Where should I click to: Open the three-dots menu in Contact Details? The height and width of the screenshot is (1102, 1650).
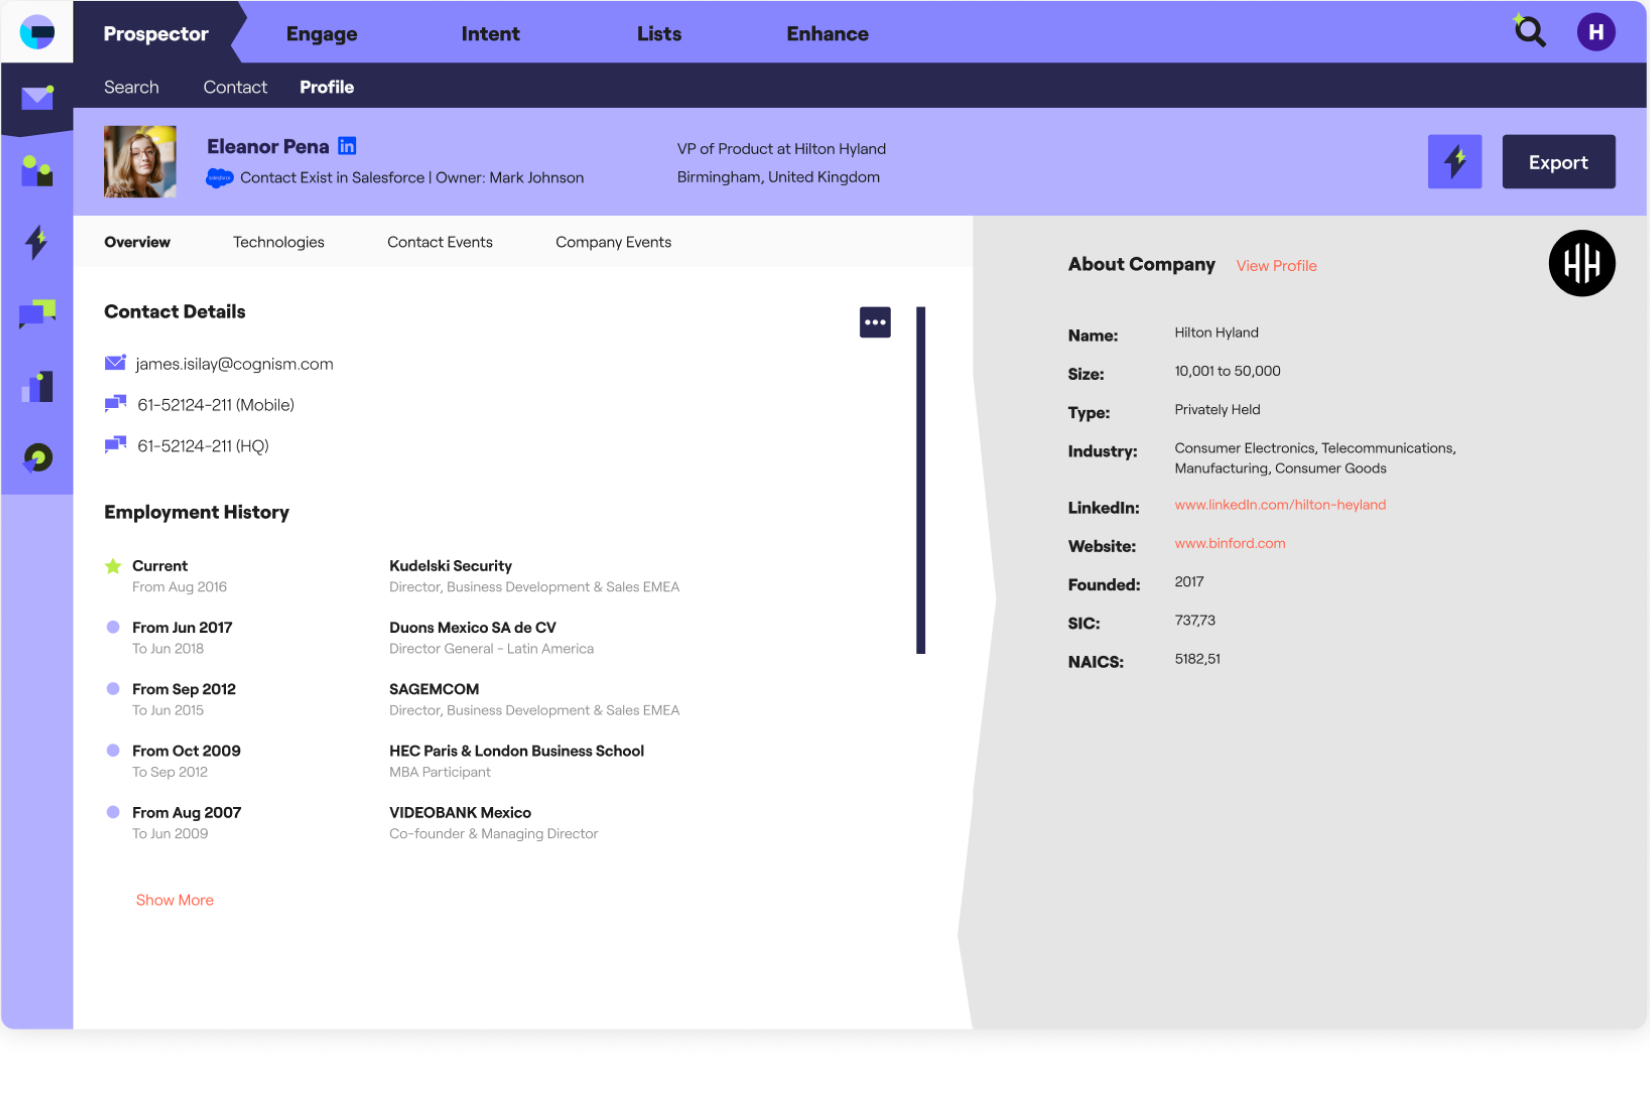click(x=875, y=322)
